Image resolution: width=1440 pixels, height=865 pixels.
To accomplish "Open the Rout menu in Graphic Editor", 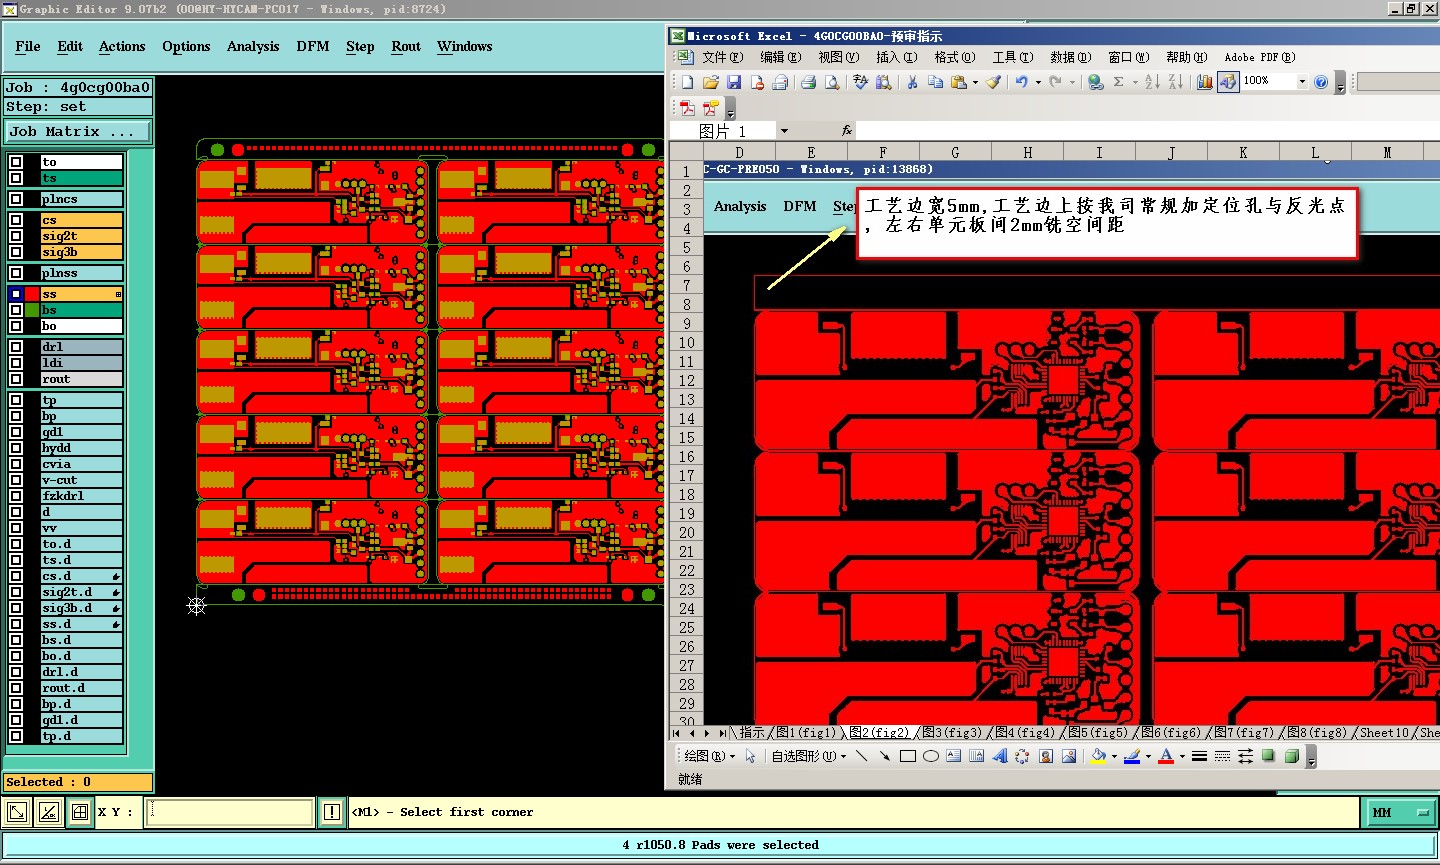I will pos(406,47).
